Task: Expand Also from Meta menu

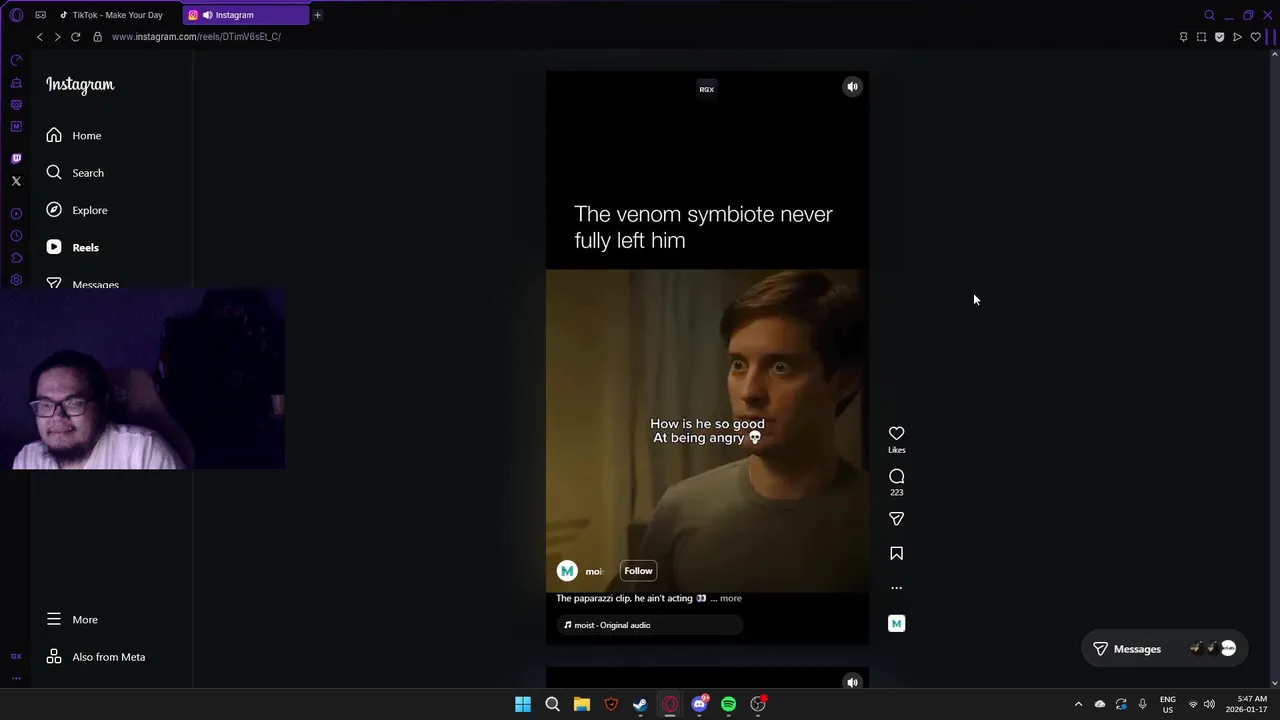Action: coord(96,657)
